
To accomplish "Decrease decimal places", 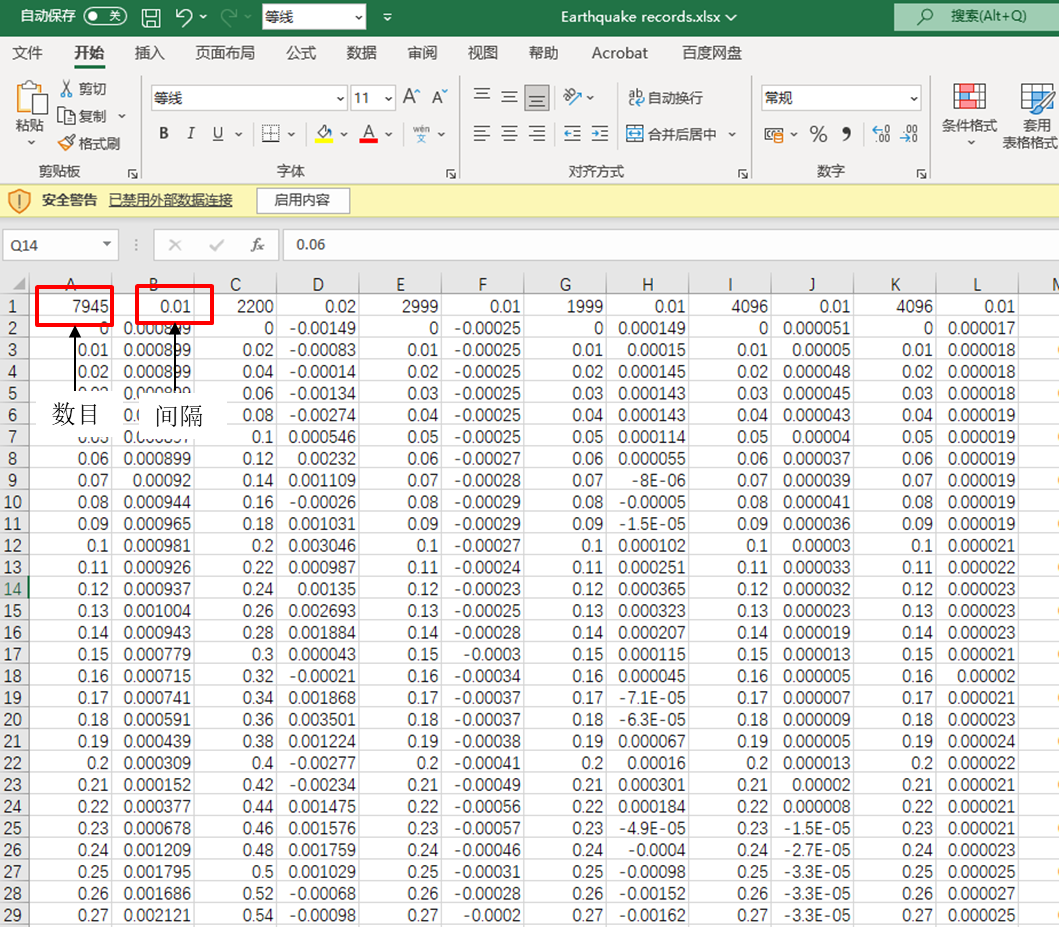I will pyautogui.click(x=909, y=134).
